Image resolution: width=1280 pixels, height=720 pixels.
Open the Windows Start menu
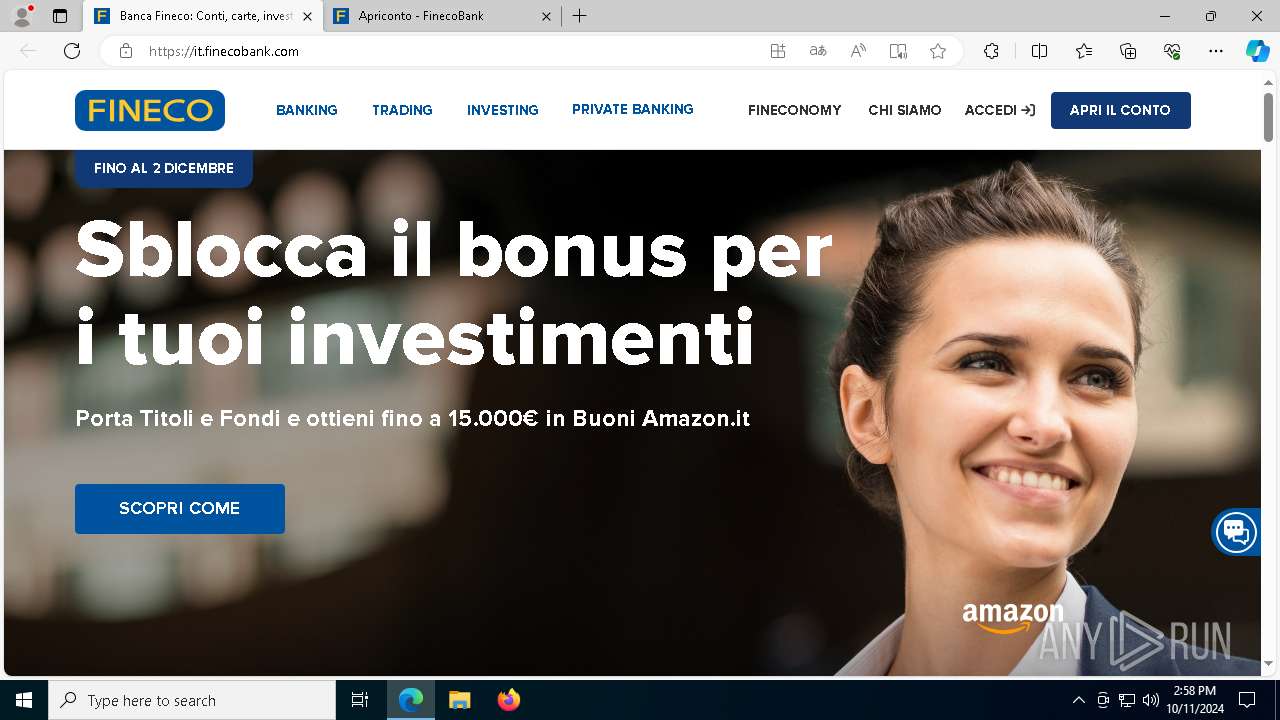click(24, 700)
